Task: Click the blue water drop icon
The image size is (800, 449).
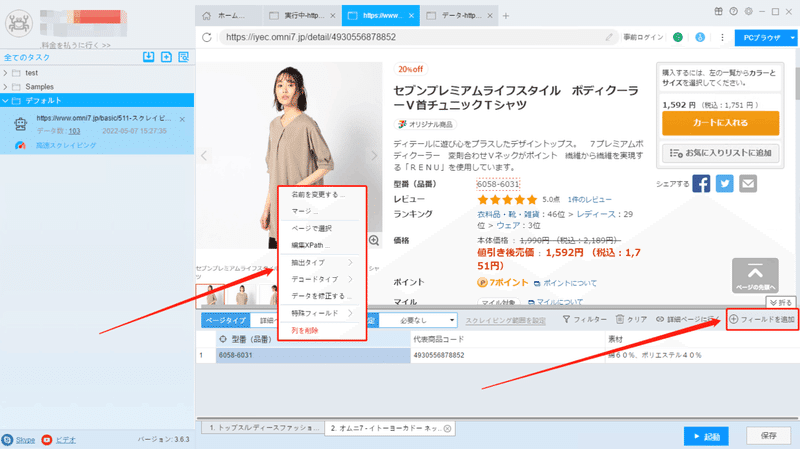Action: point(700,37)
